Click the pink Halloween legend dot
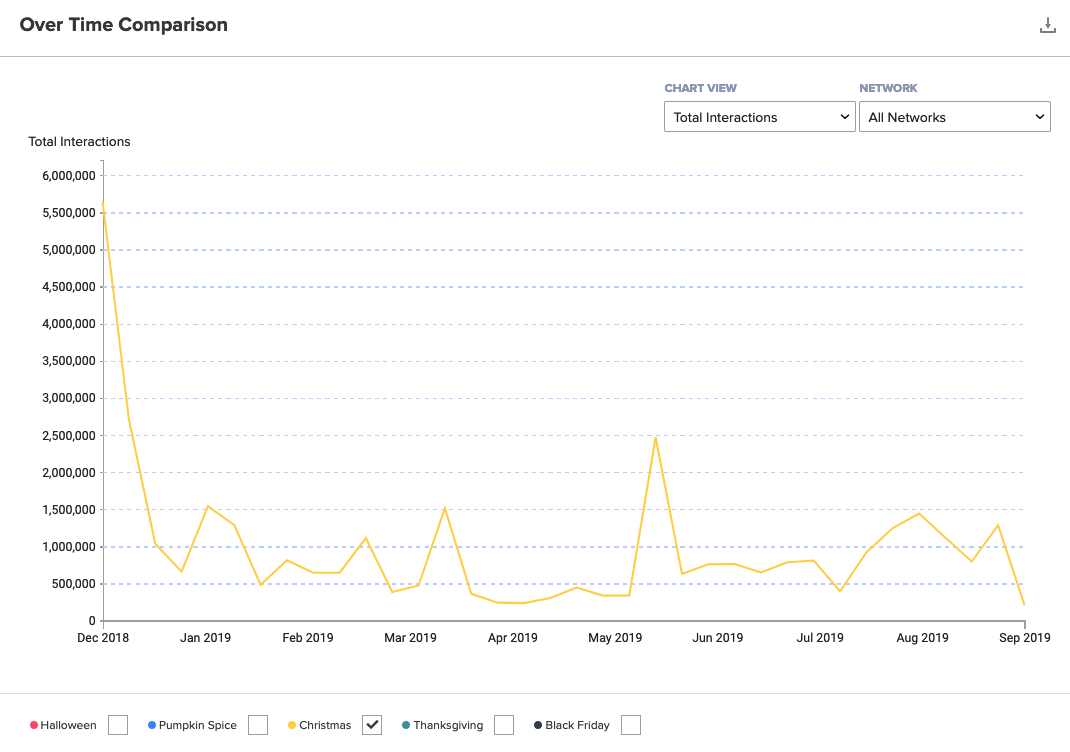Screen dimensions: 1070x752 [34, 725]
